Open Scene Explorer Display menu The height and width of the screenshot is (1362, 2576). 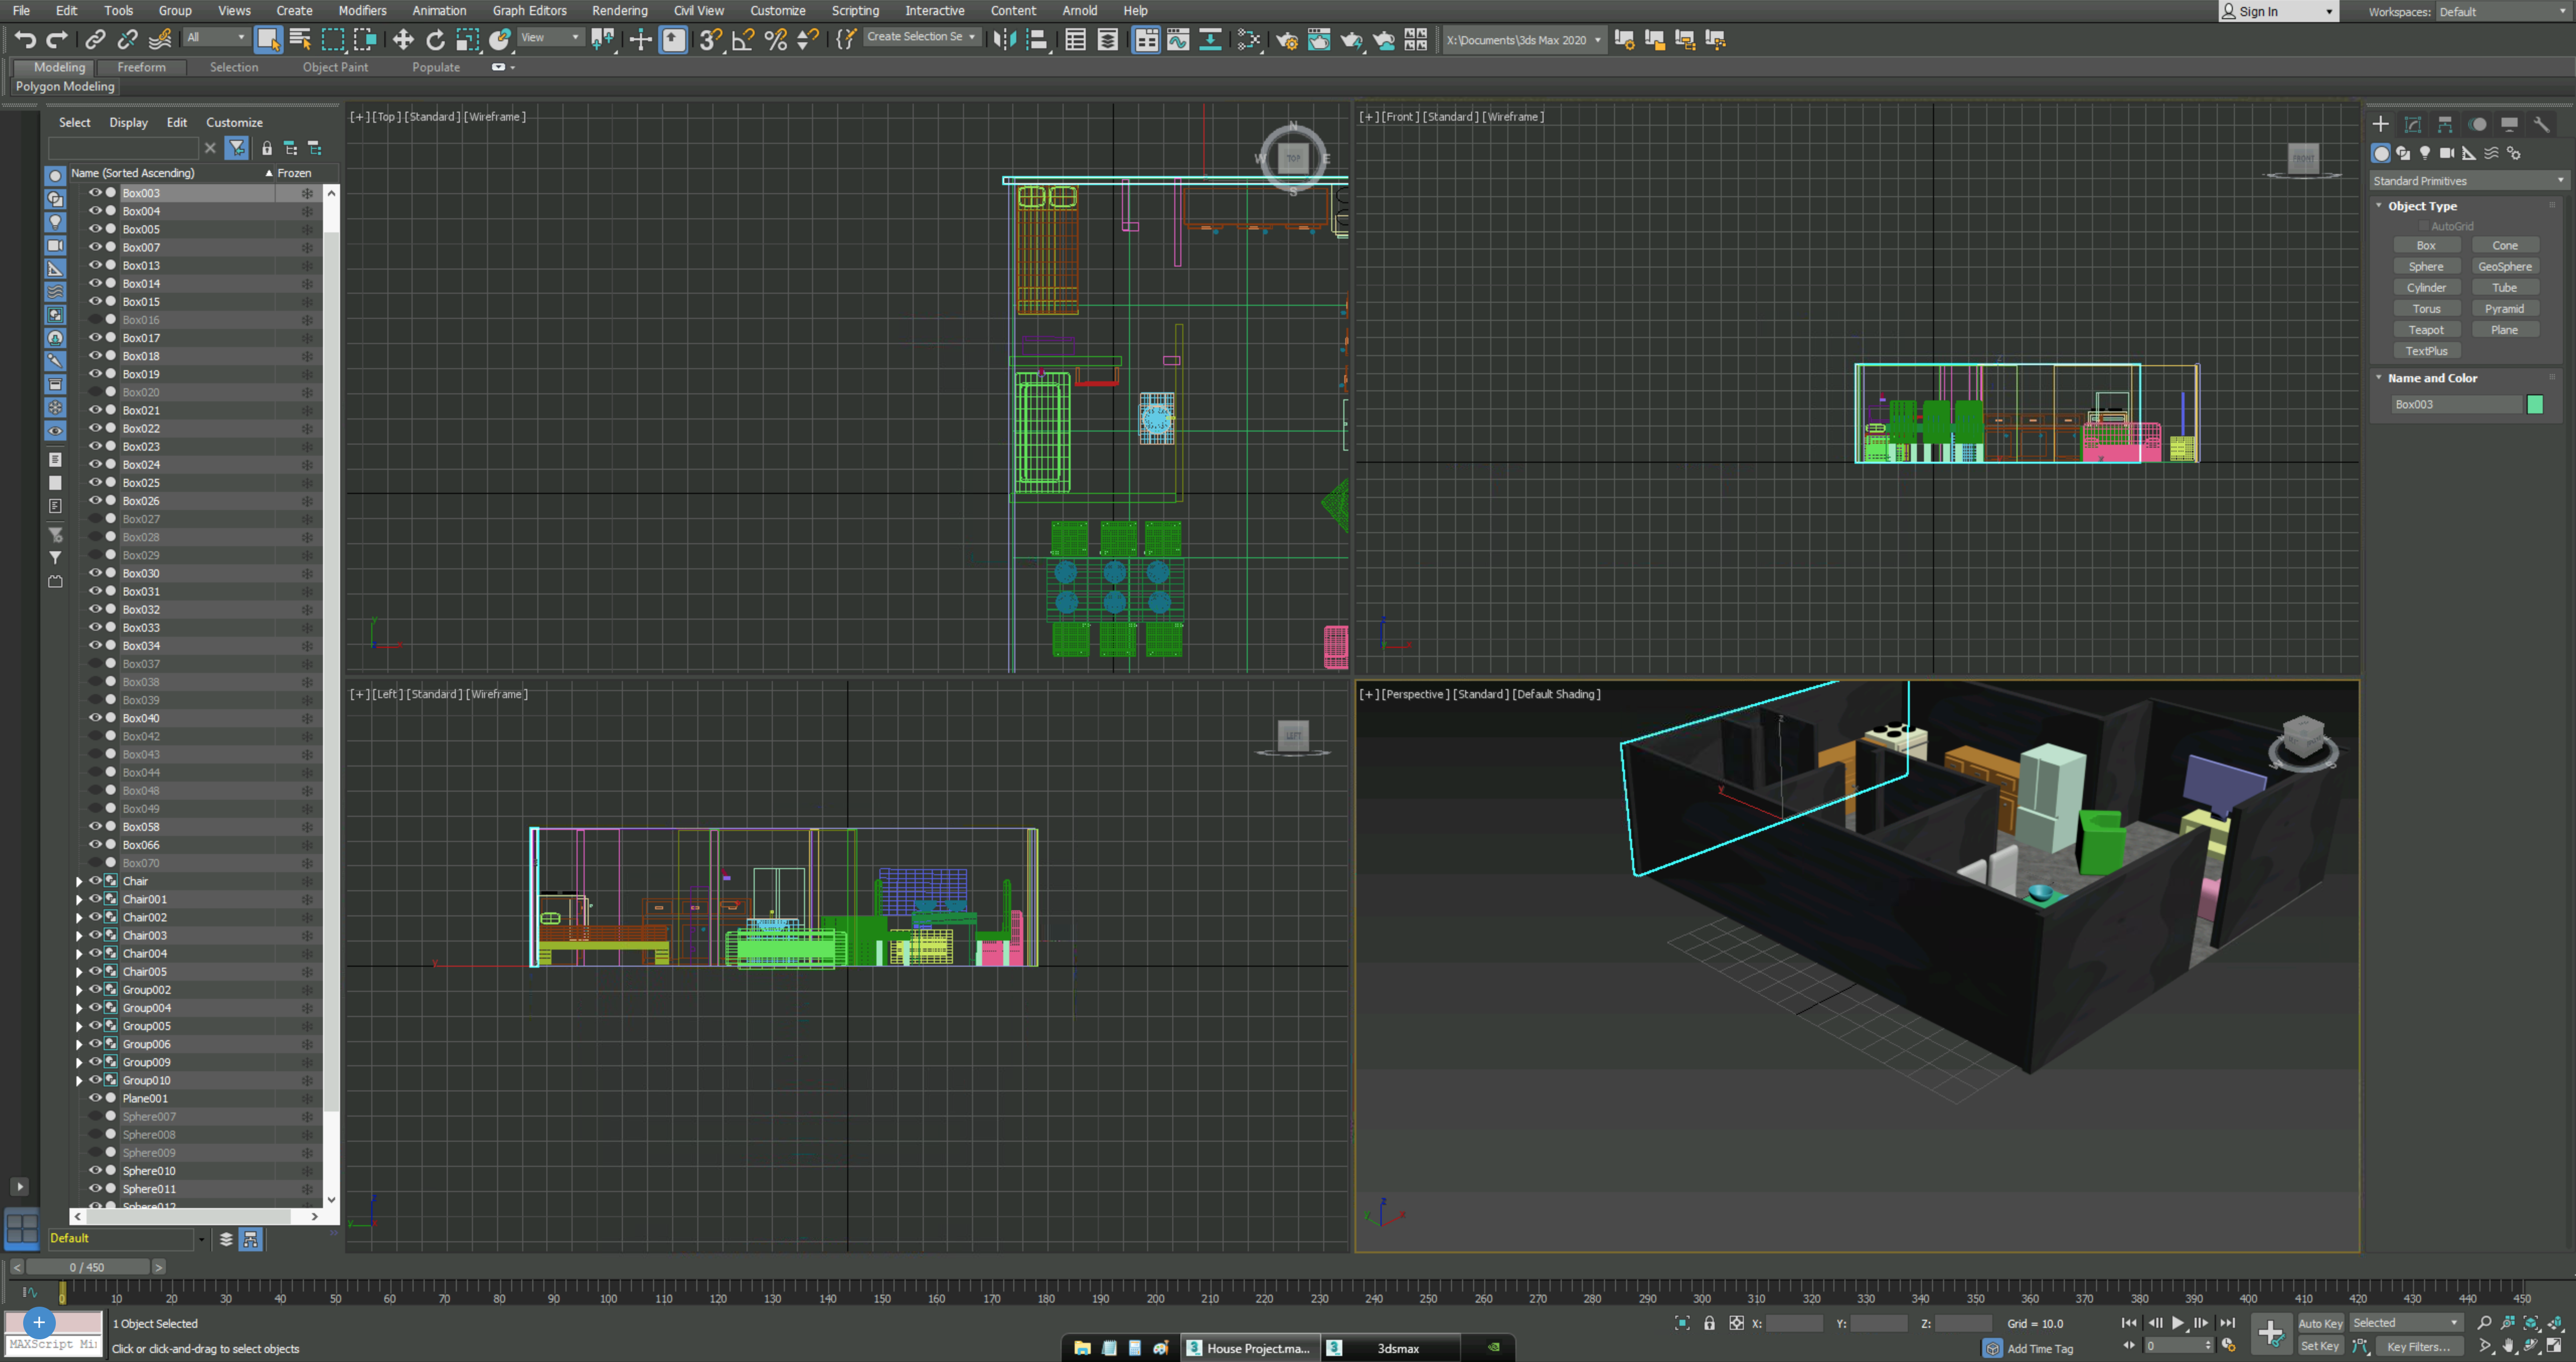click(128, 122)
